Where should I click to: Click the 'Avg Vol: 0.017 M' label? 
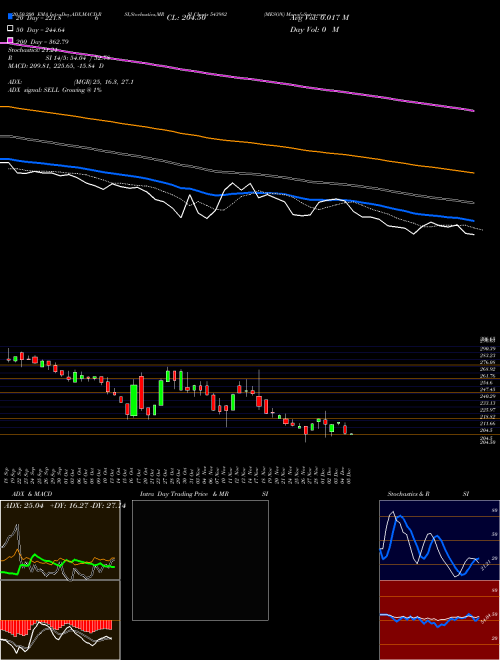click(319, 18)
